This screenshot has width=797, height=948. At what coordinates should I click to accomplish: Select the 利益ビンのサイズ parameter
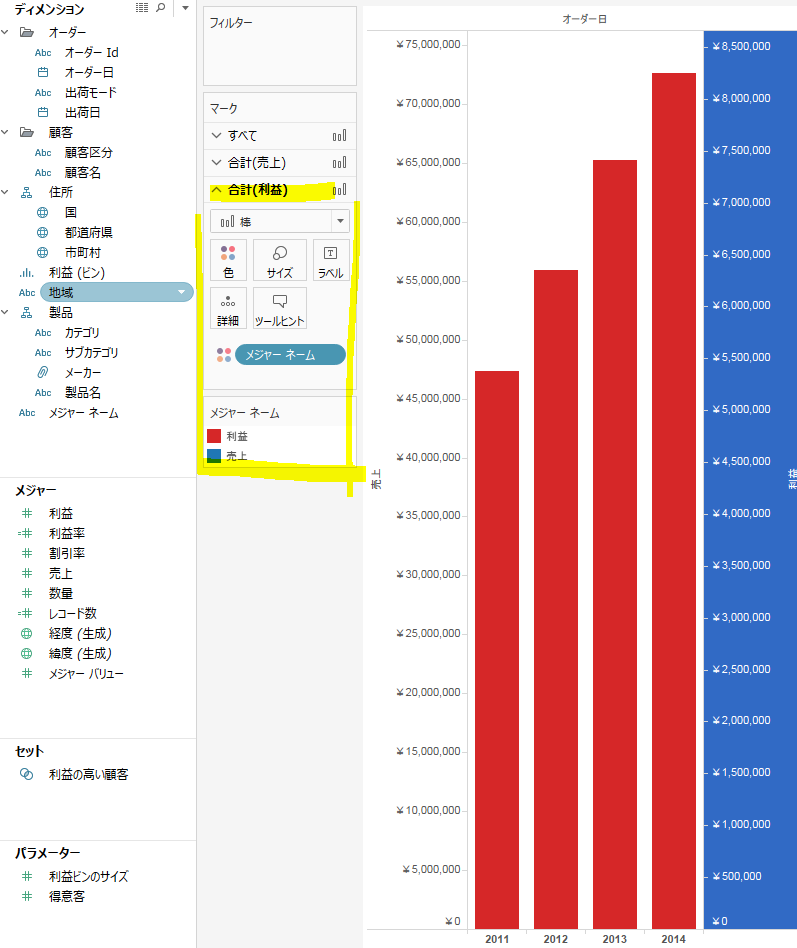(88, 876)
